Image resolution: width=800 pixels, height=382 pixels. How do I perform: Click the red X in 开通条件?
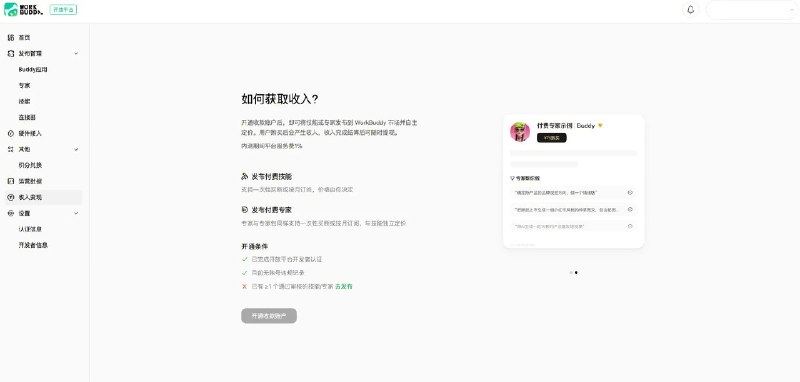coord(244,287)
